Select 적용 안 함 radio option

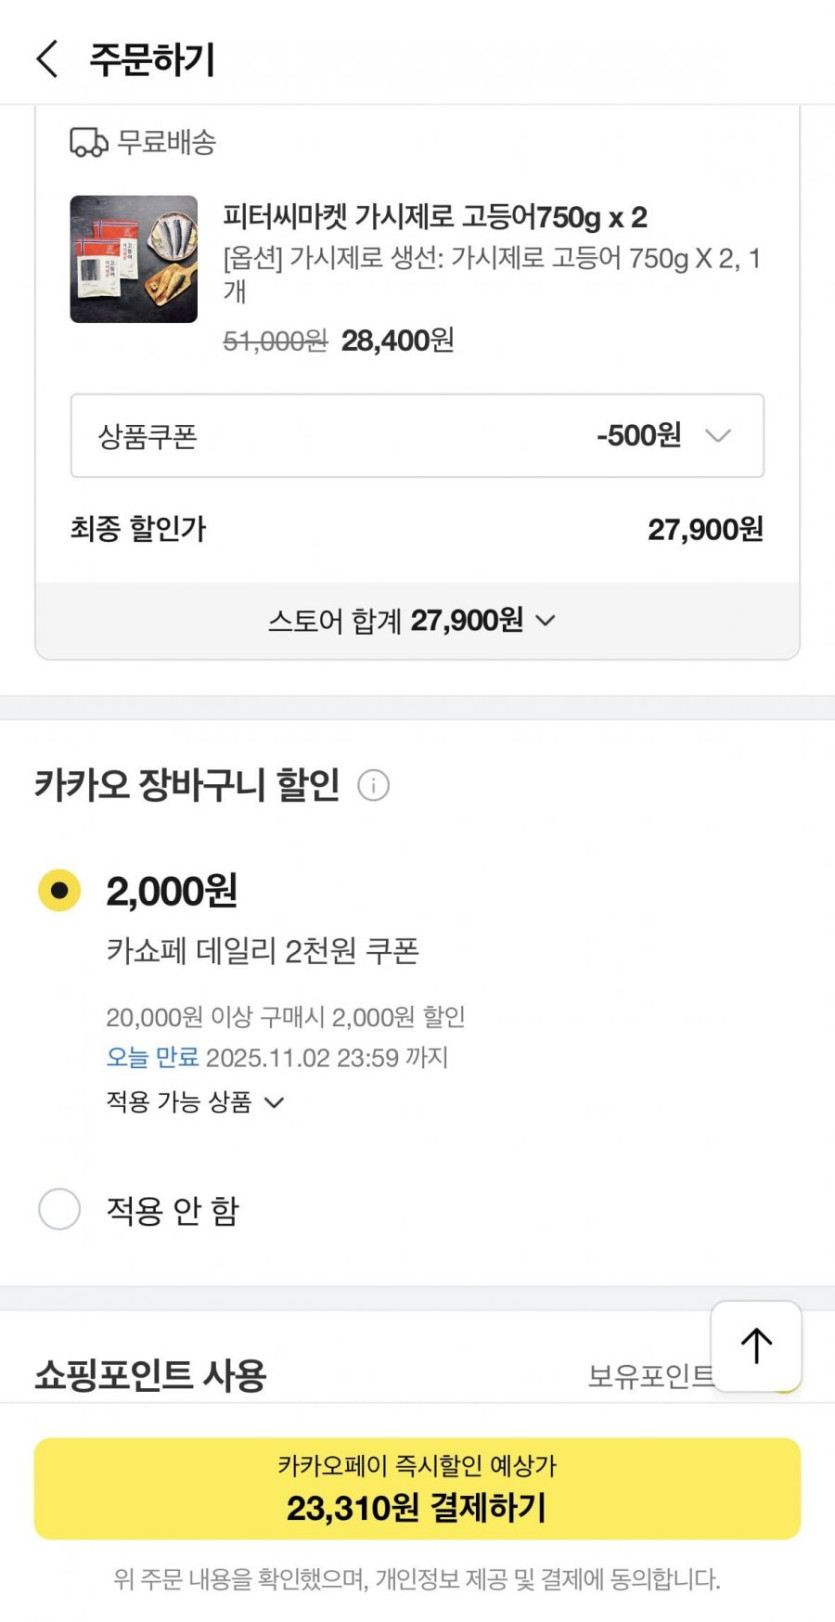[x=59, y=1209]
